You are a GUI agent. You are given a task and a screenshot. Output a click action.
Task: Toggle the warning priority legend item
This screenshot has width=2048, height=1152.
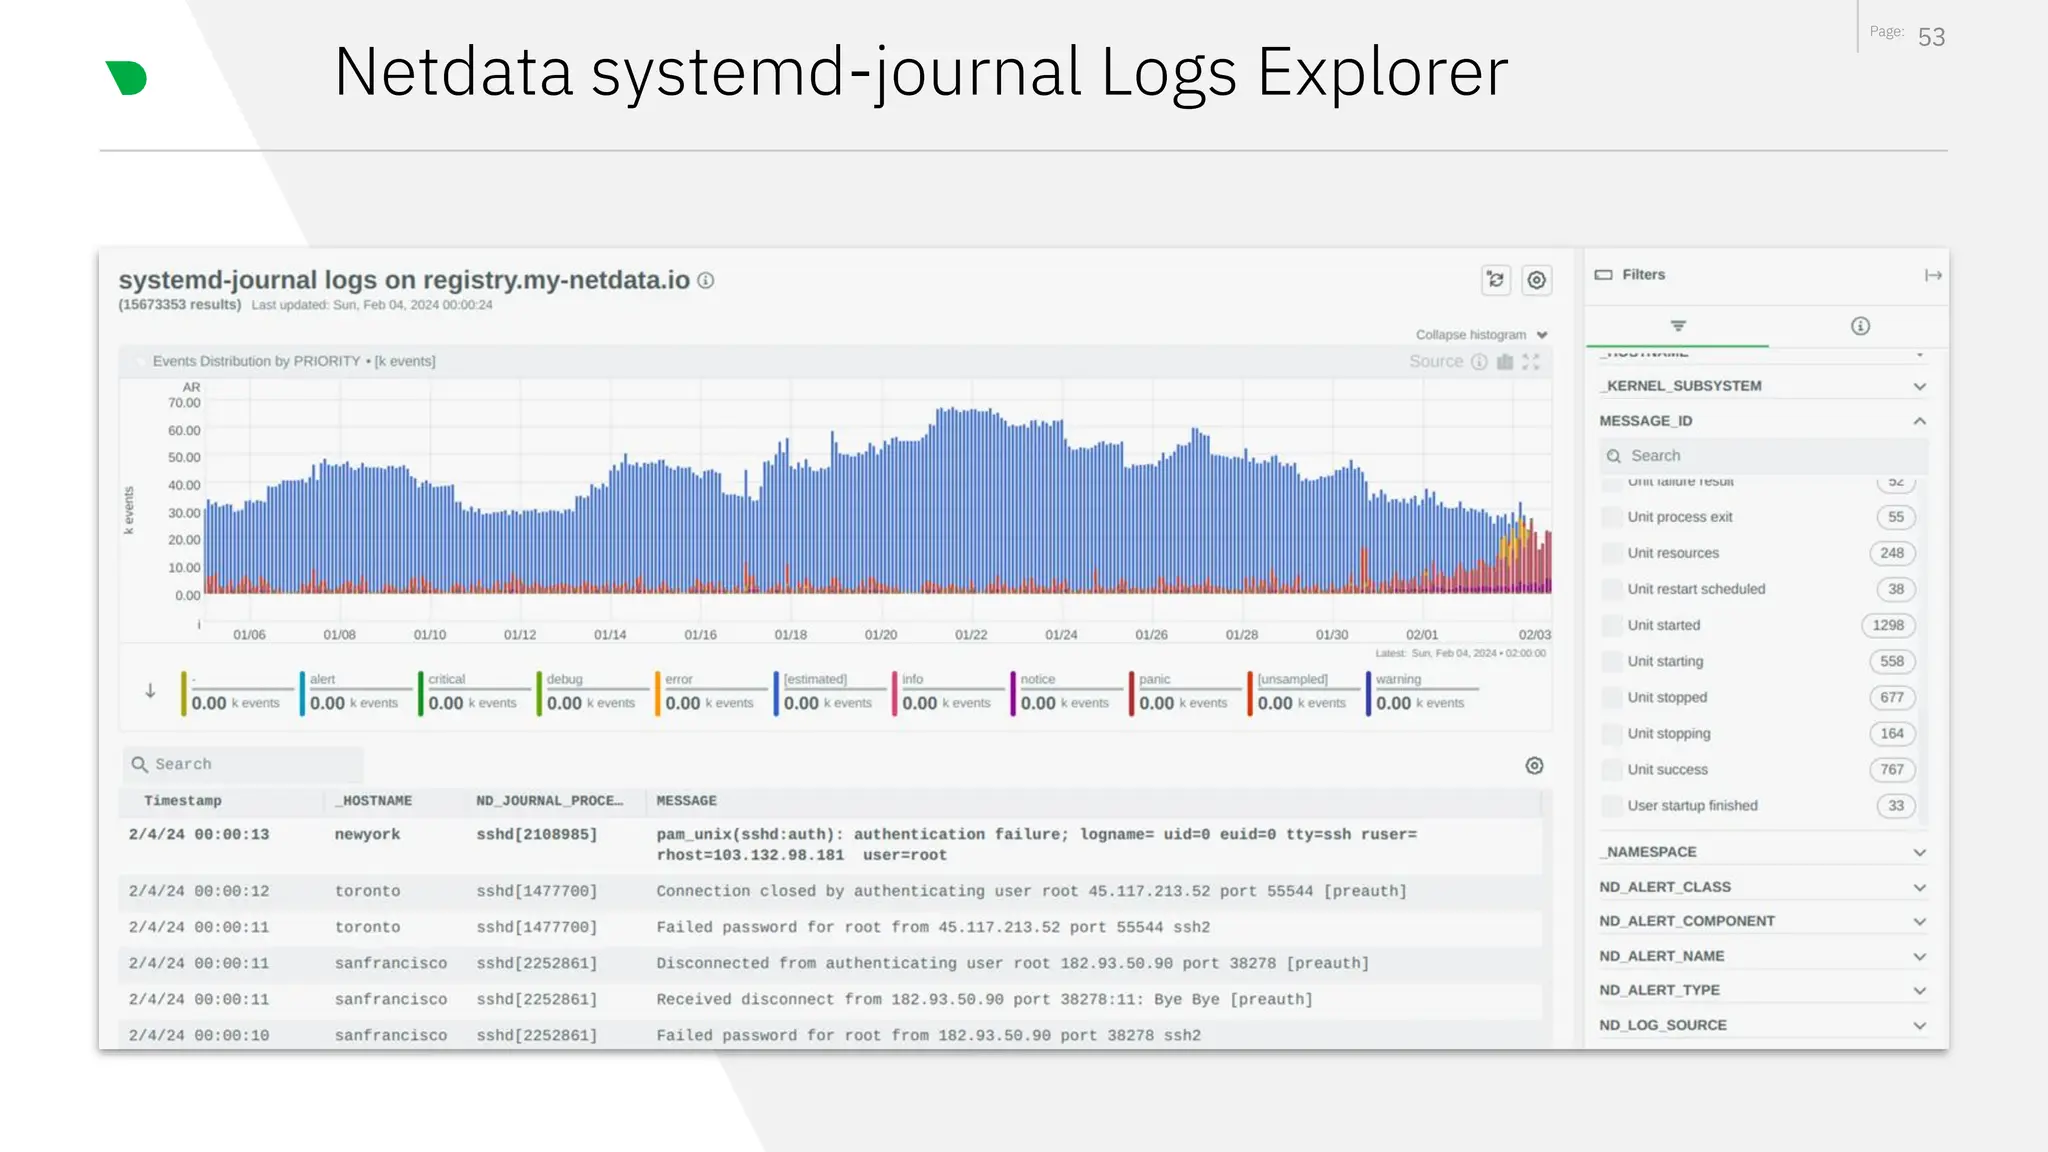click(x=1421, y=692)
